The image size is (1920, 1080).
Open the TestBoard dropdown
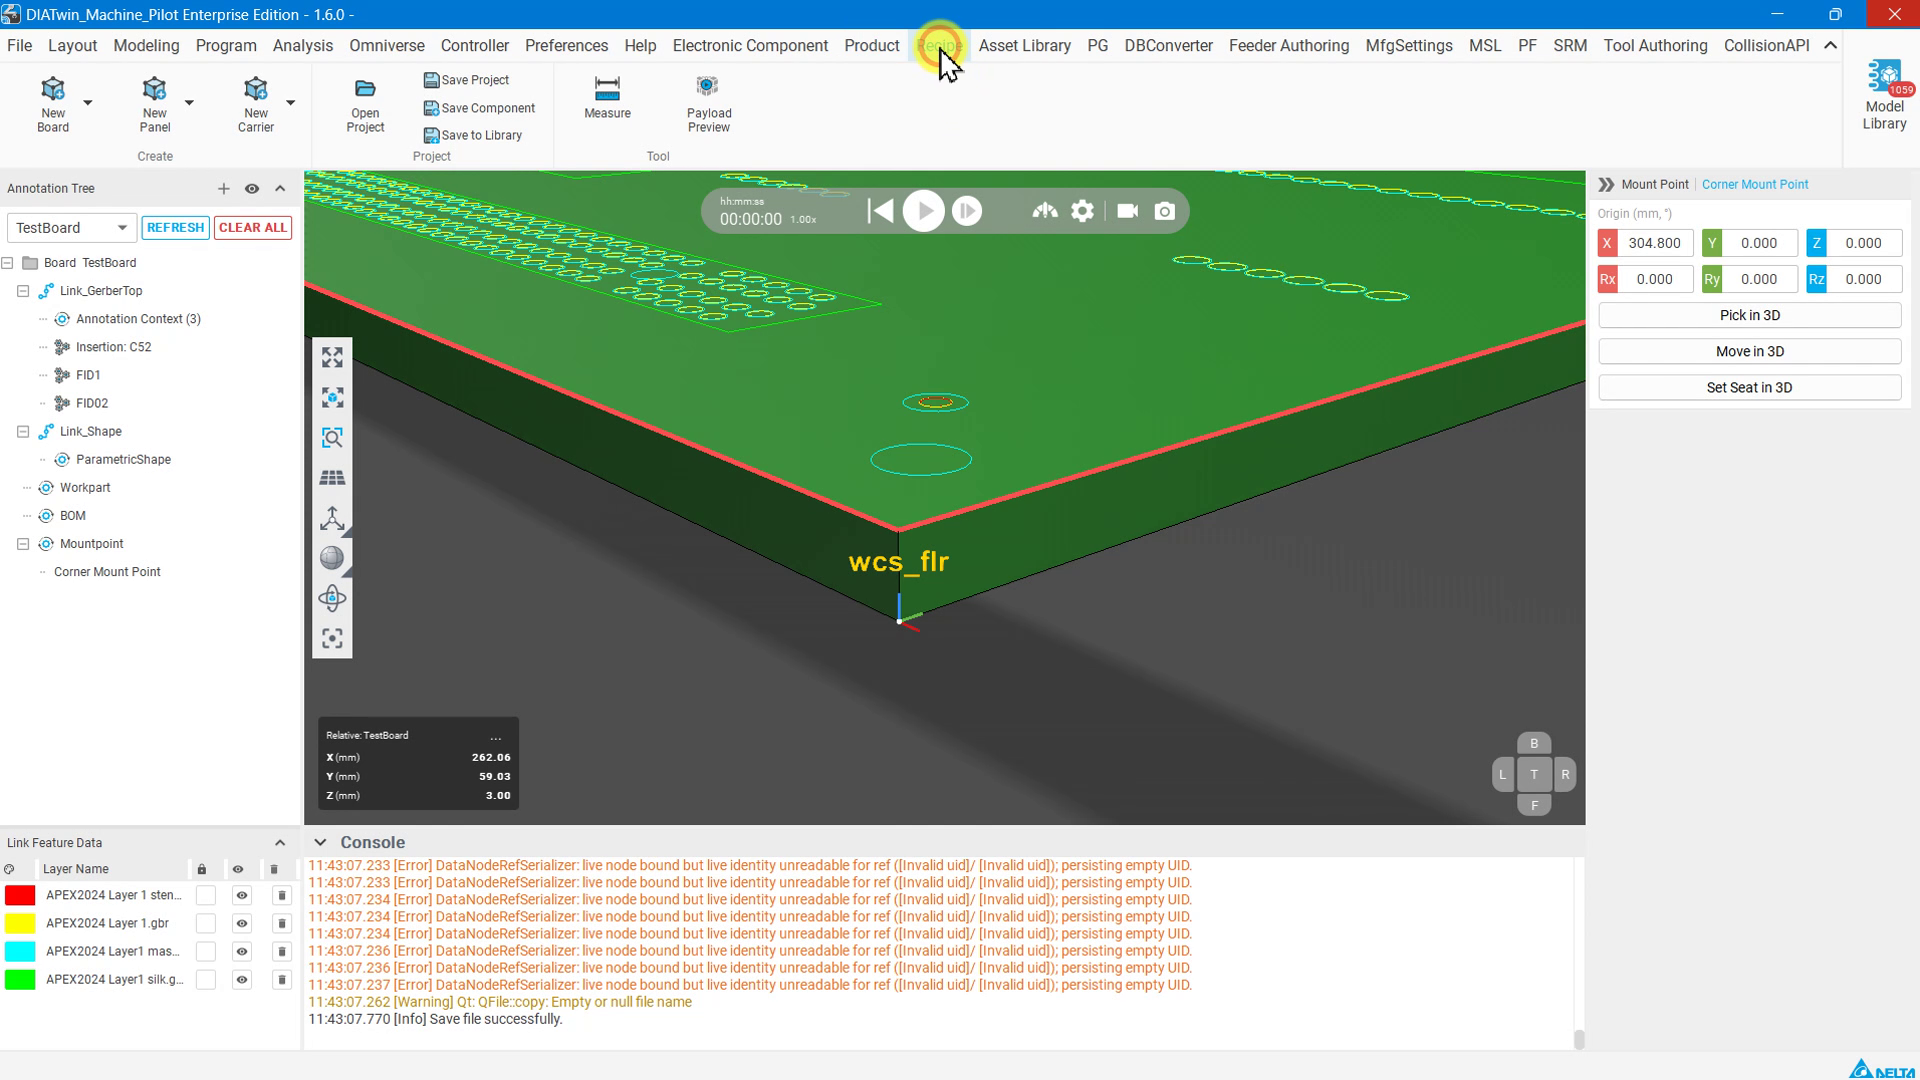(72, 228)
